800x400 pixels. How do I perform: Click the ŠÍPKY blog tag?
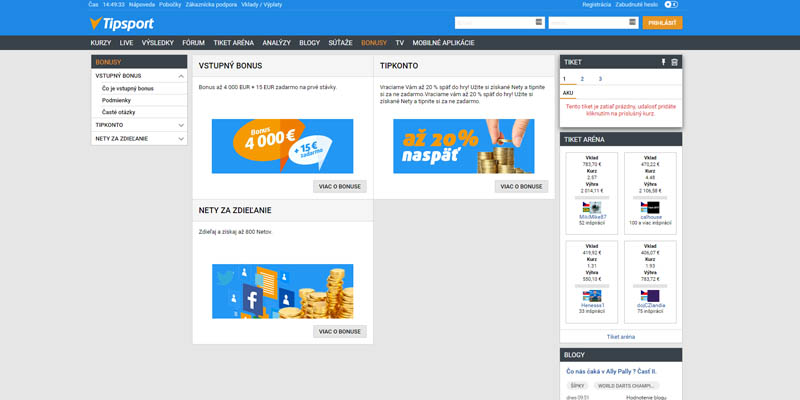(x=578, y=386)
